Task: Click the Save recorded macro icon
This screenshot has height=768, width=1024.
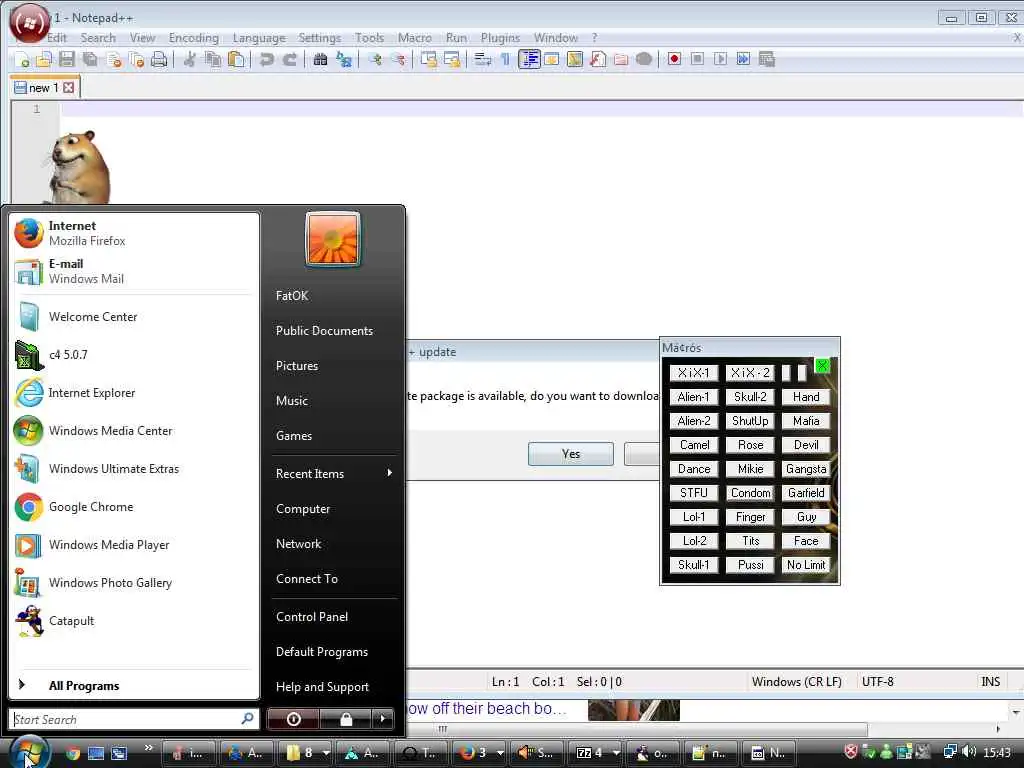Action: pos(767,59)
